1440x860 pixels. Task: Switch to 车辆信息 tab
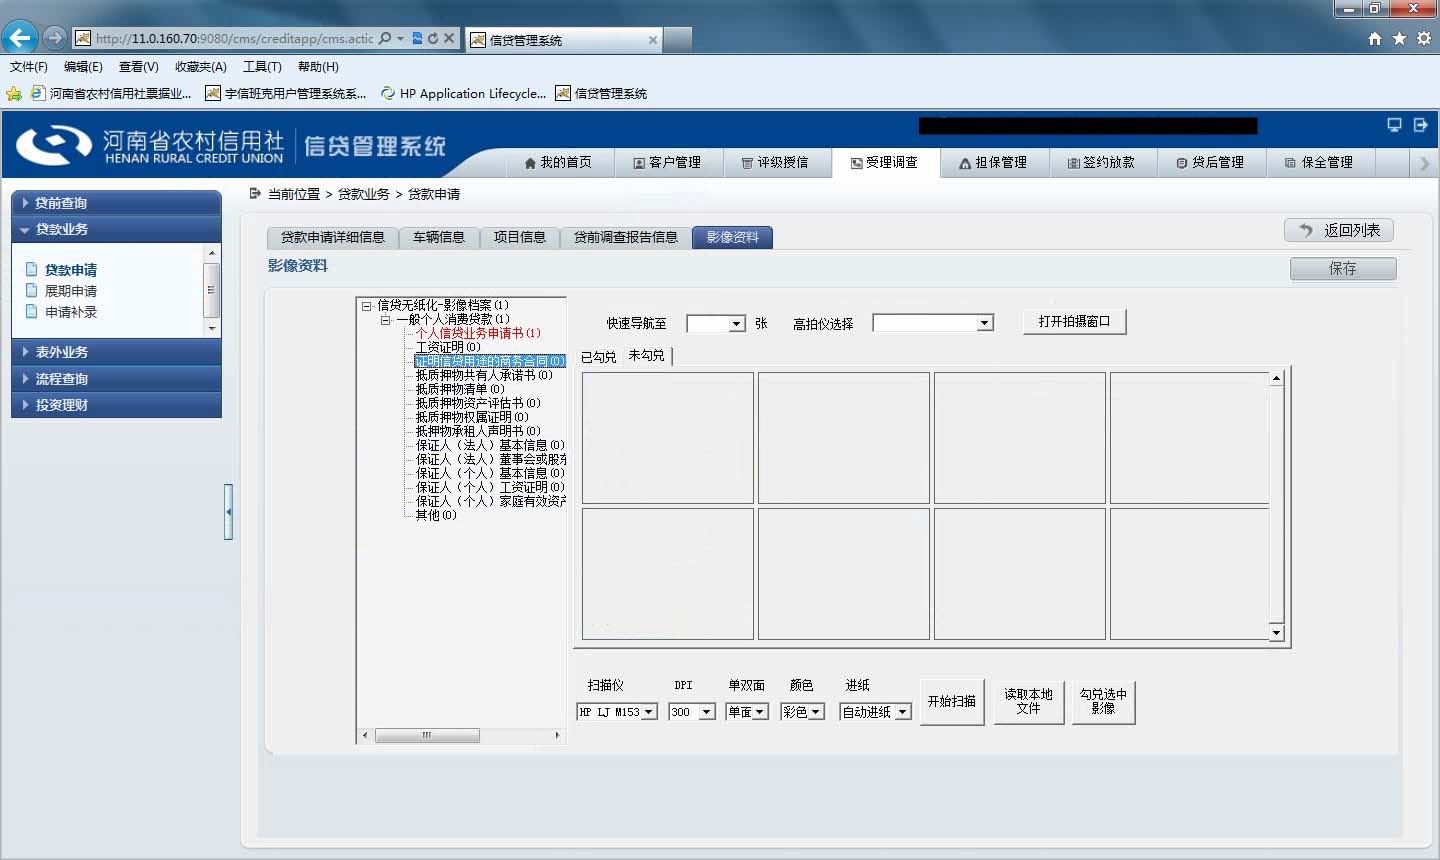[x=439, y=237]
